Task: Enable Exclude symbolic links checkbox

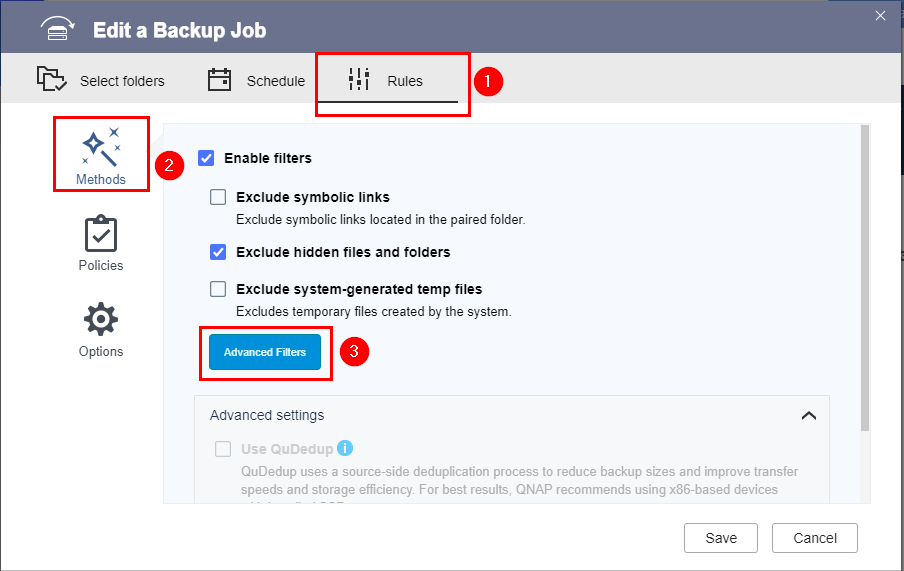Action: coord(218,197)
